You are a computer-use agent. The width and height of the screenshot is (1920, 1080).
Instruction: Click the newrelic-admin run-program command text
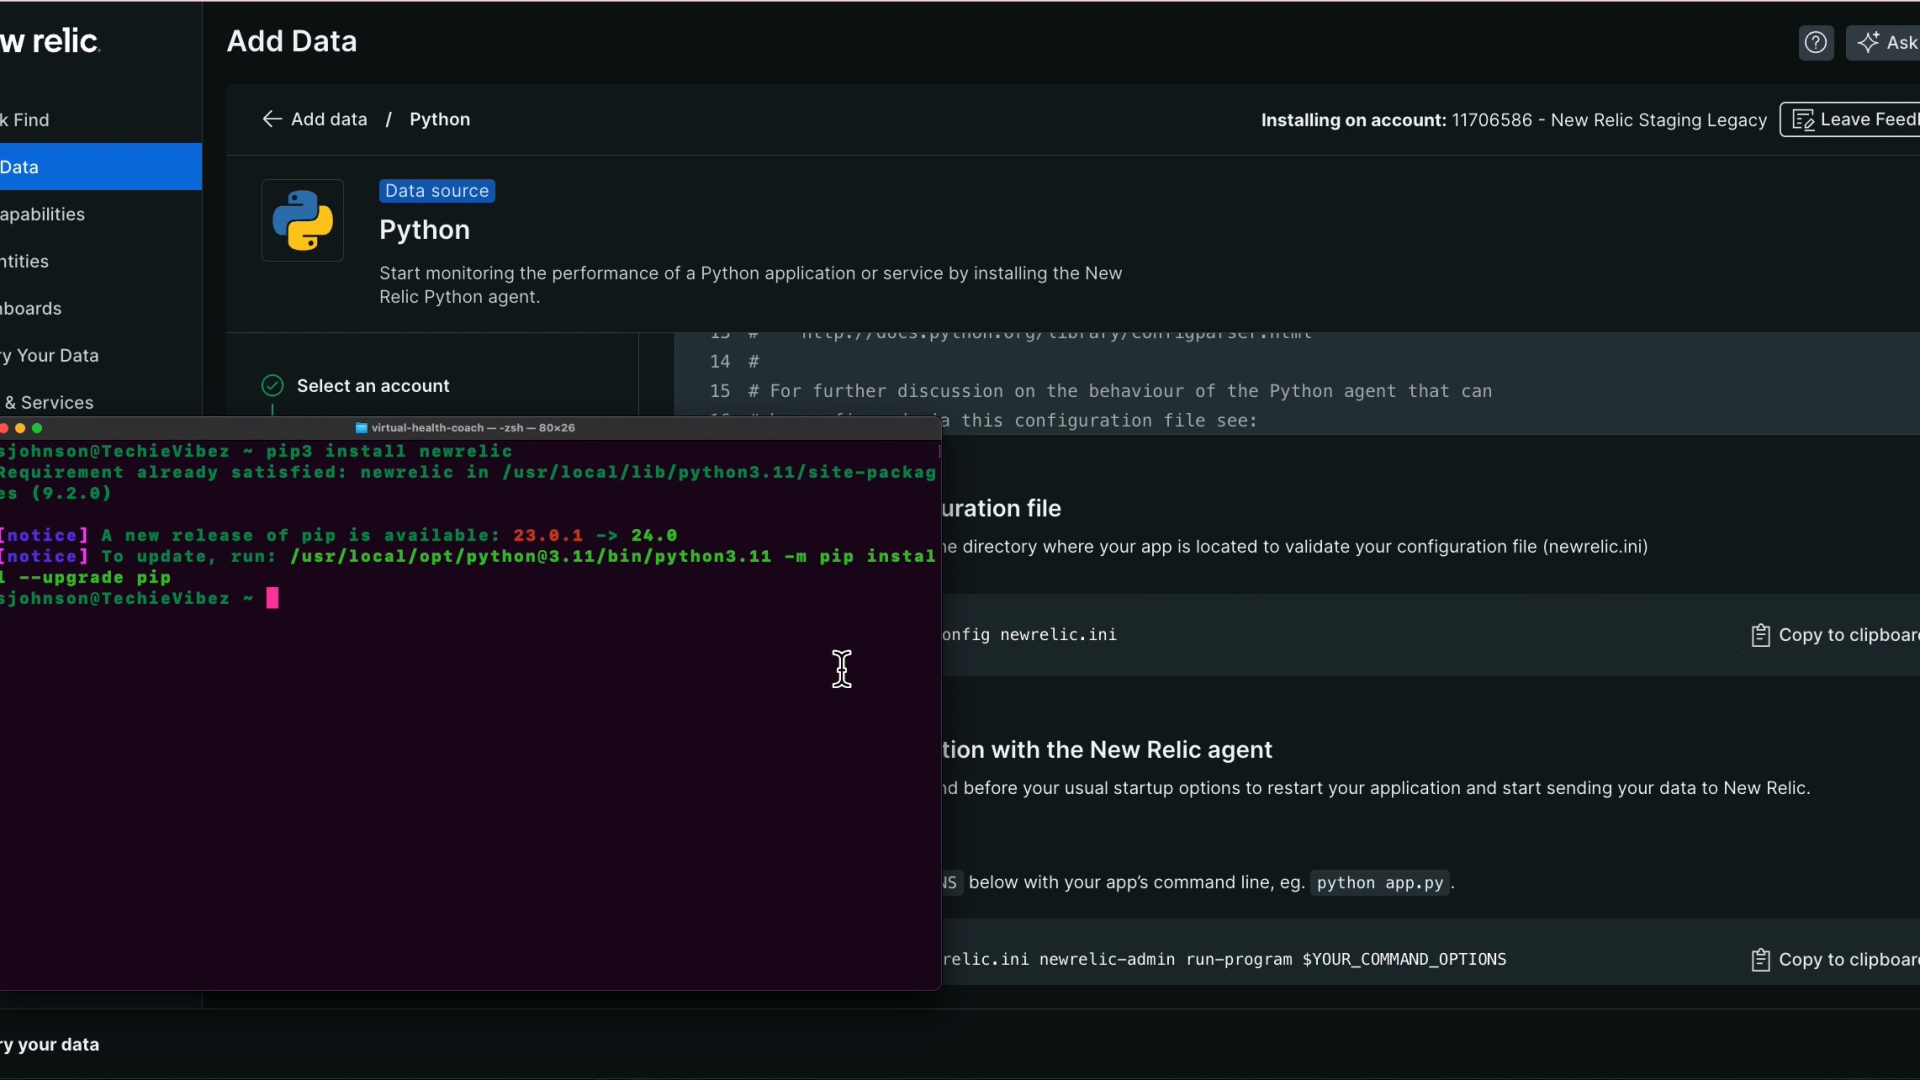pyautogui.click(x=1224, y=960)
